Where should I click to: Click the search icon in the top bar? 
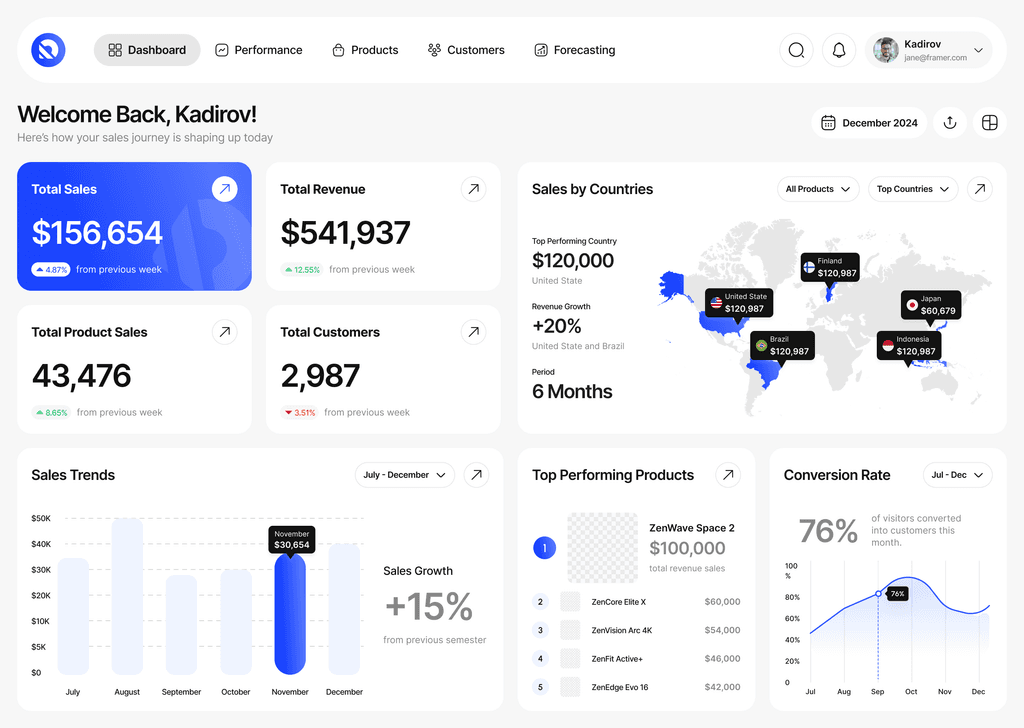[x=796, y=50]
